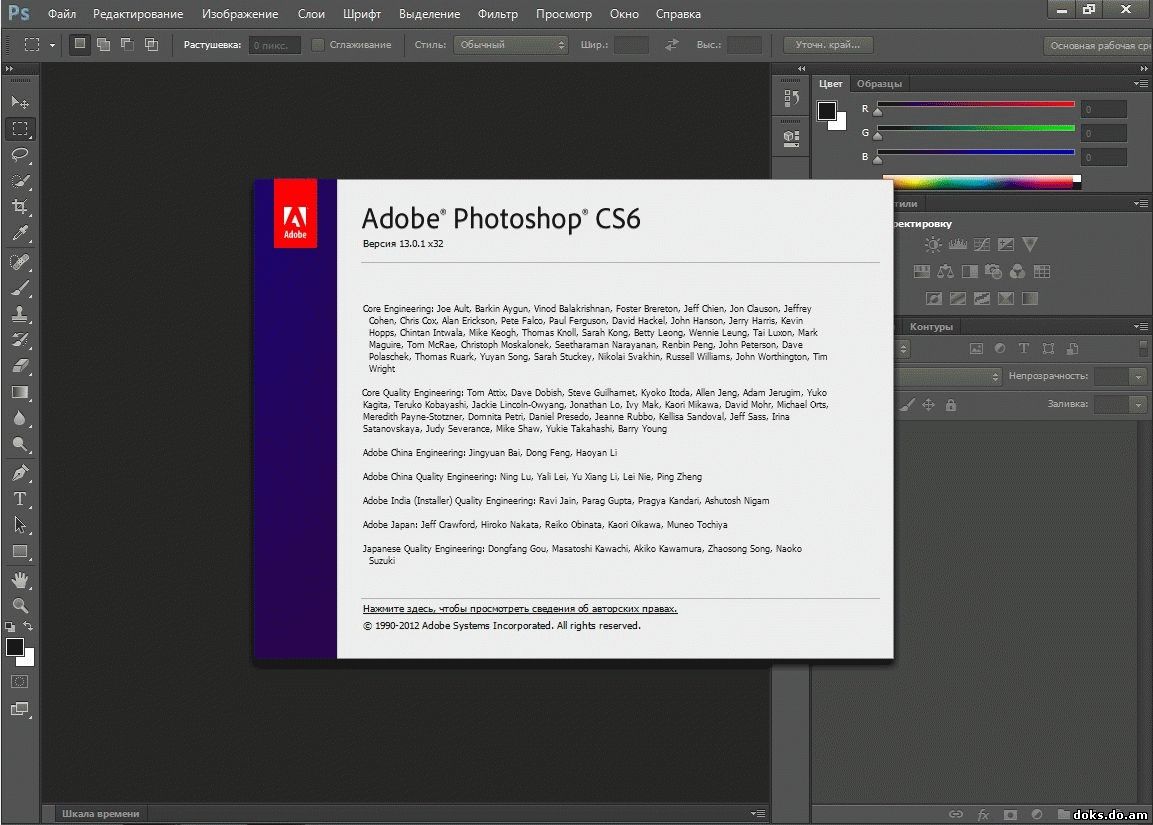This screenshot has width=1153, height=825.
Task: Select the Zoom magnifier tool
Action: pyautogui.click(x=20, y=606)
